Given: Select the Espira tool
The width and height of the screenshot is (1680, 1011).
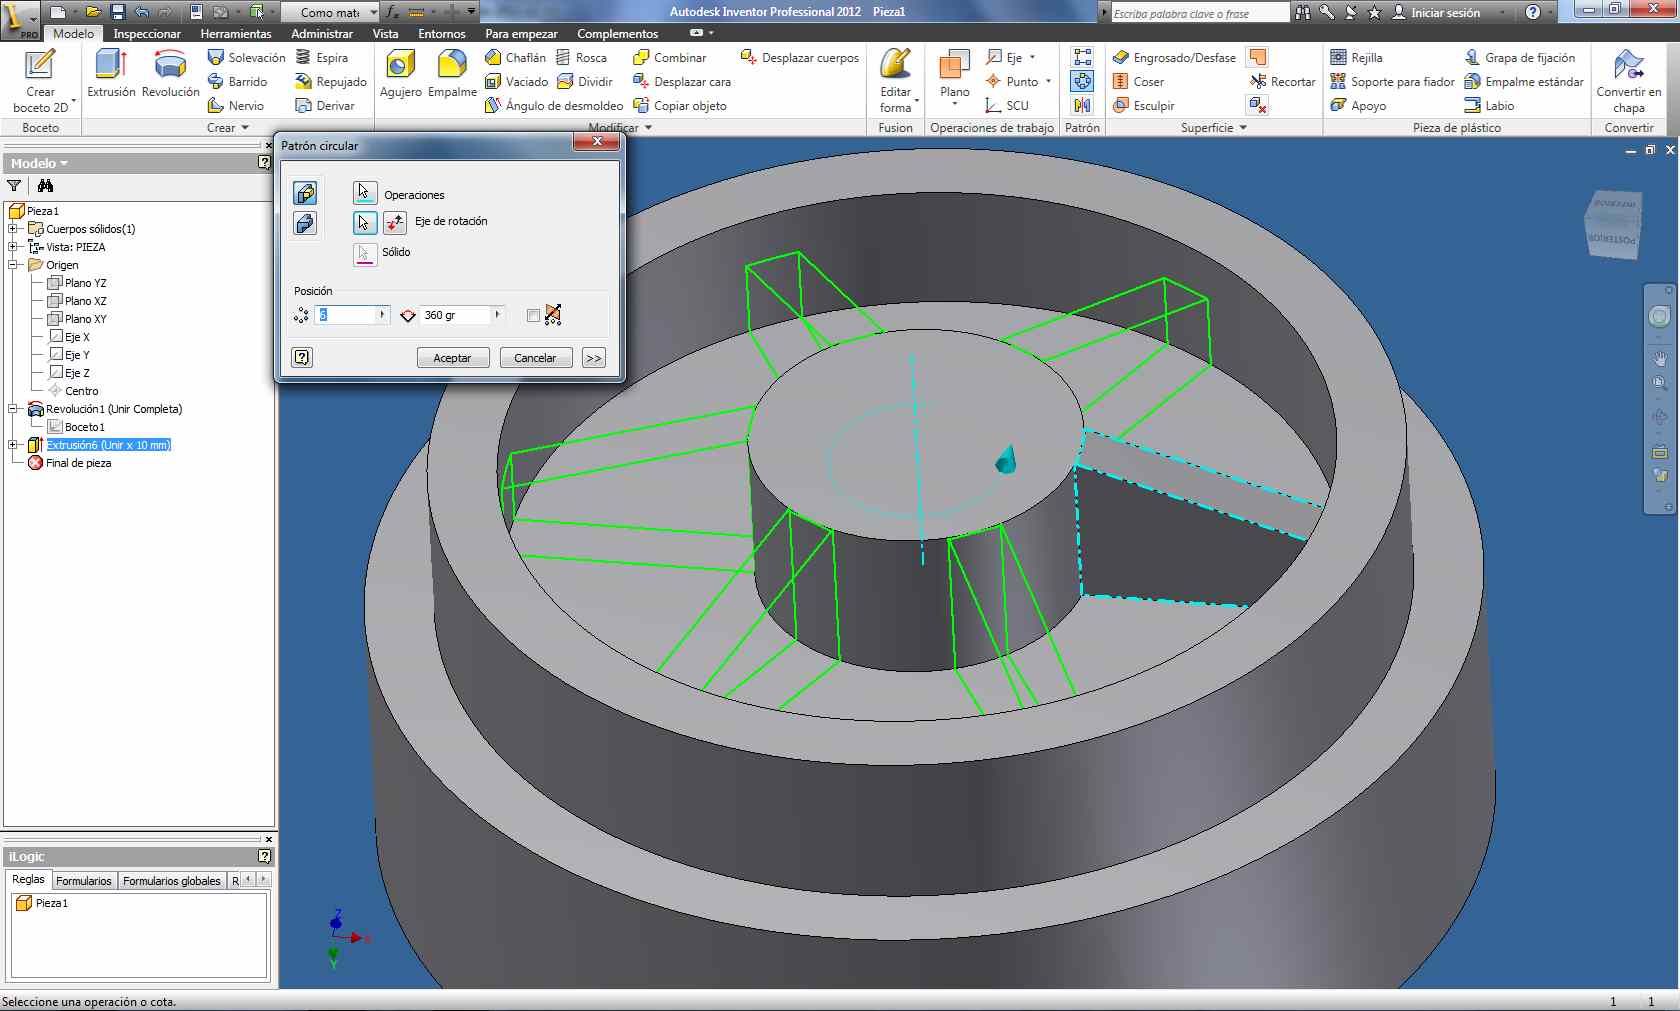Looking at the screenshot, I should click(x=322, y=57).
